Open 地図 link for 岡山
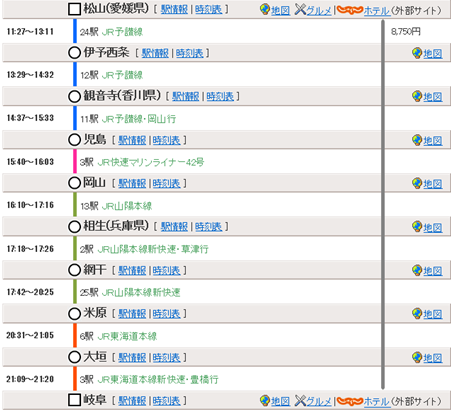 click(433, 184)
